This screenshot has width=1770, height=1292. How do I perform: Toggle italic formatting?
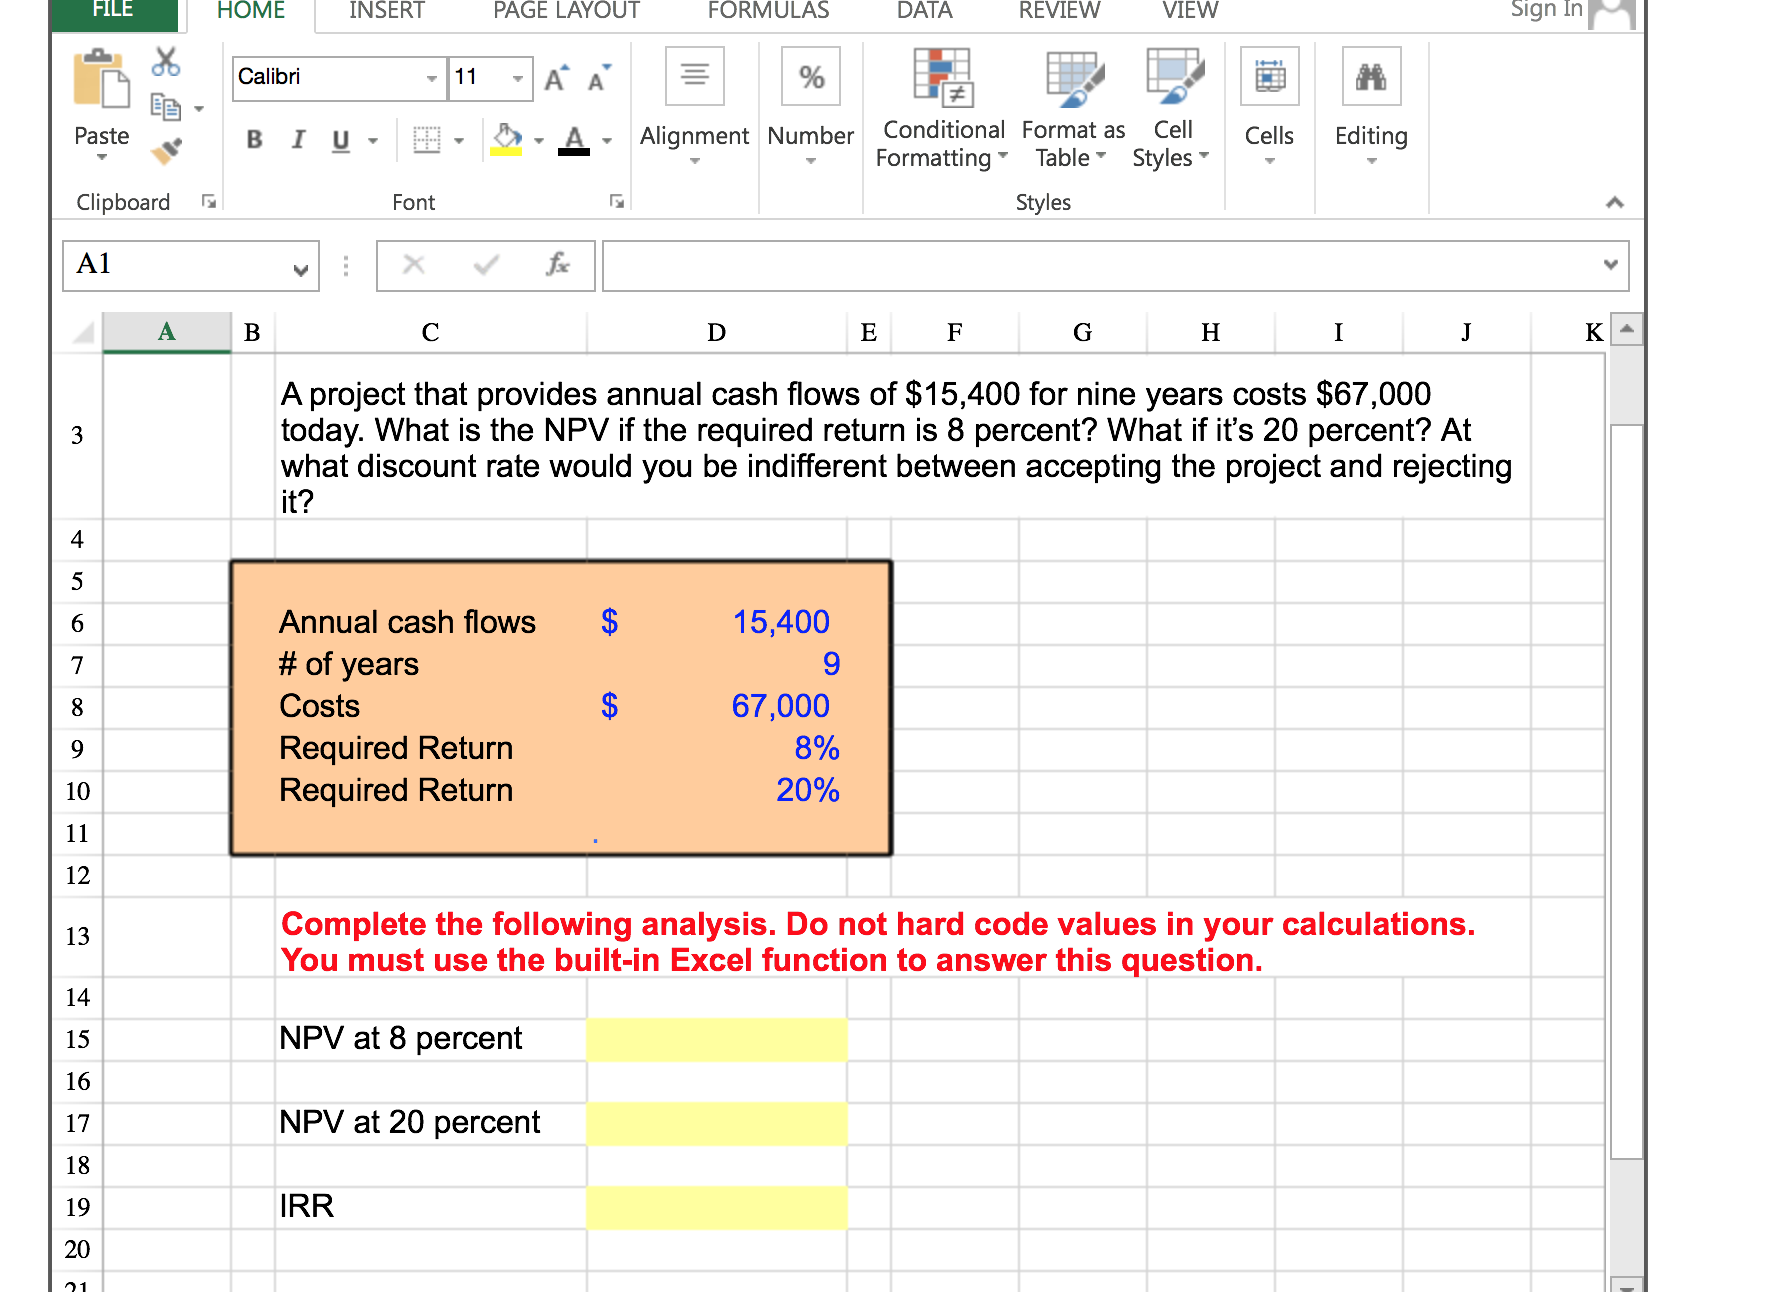point(297,140)
